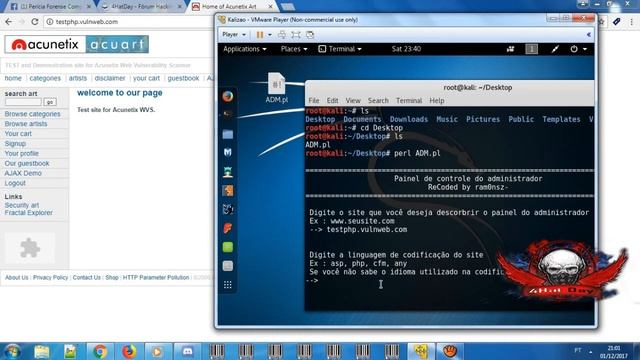Expand the dropdown arrow beside pause button
This screenshot has height=360, width=640.
pos(270,35)
